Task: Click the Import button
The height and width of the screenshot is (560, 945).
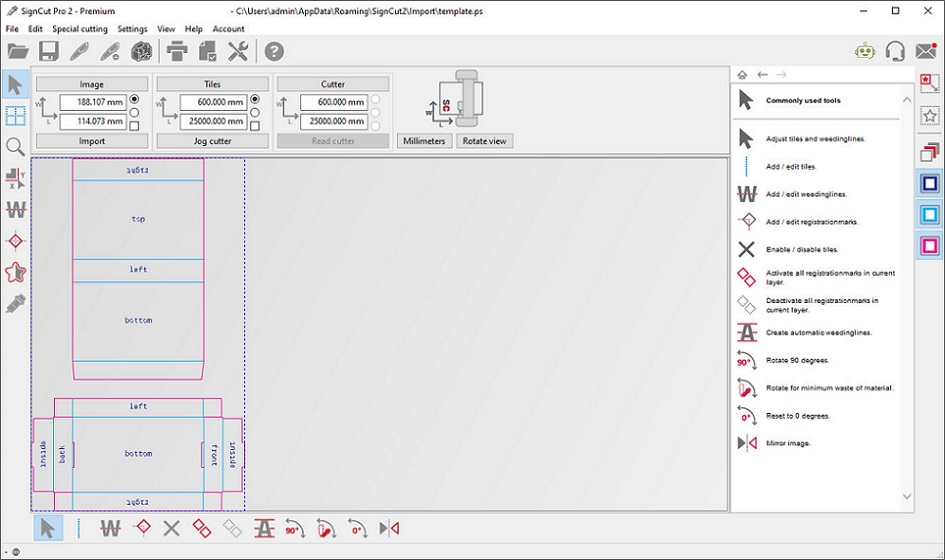Action: 92,141
